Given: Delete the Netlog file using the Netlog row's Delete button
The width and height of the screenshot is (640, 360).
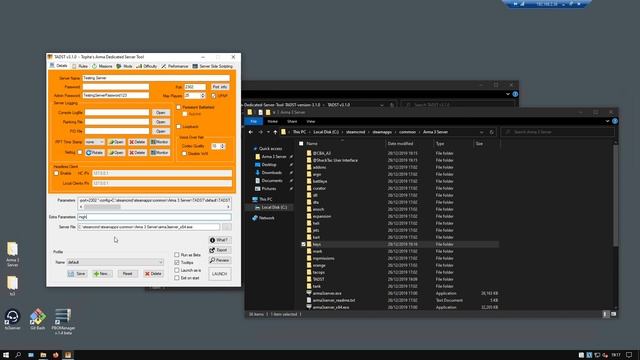Looking at the screenshot, I should click(x=138, y=153).
